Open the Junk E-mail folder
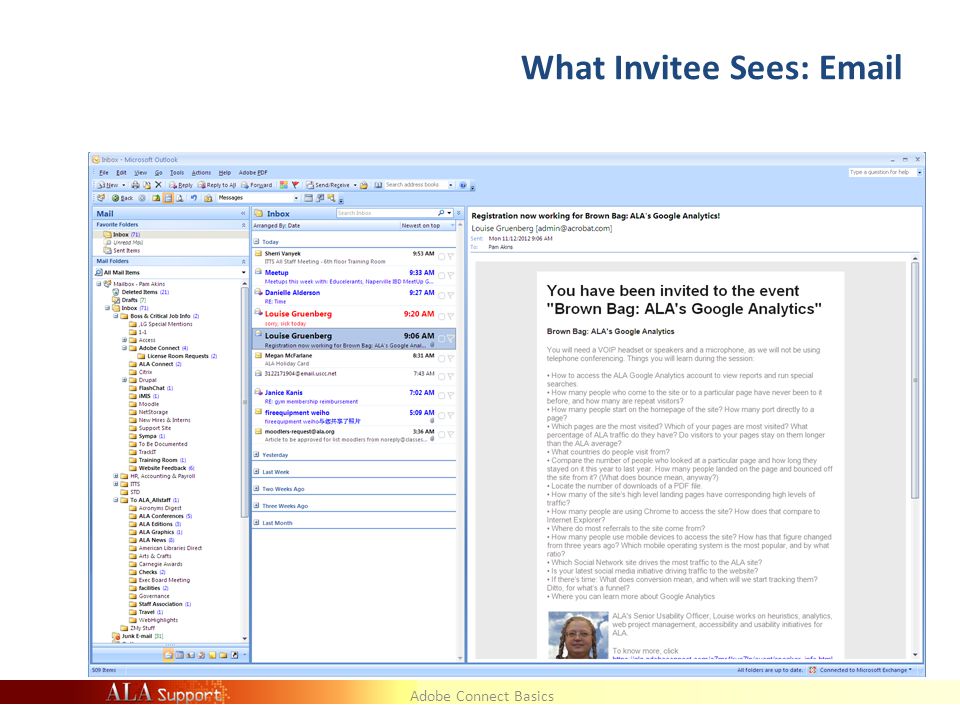Screen dimensions: 960x720 [138, 636]
